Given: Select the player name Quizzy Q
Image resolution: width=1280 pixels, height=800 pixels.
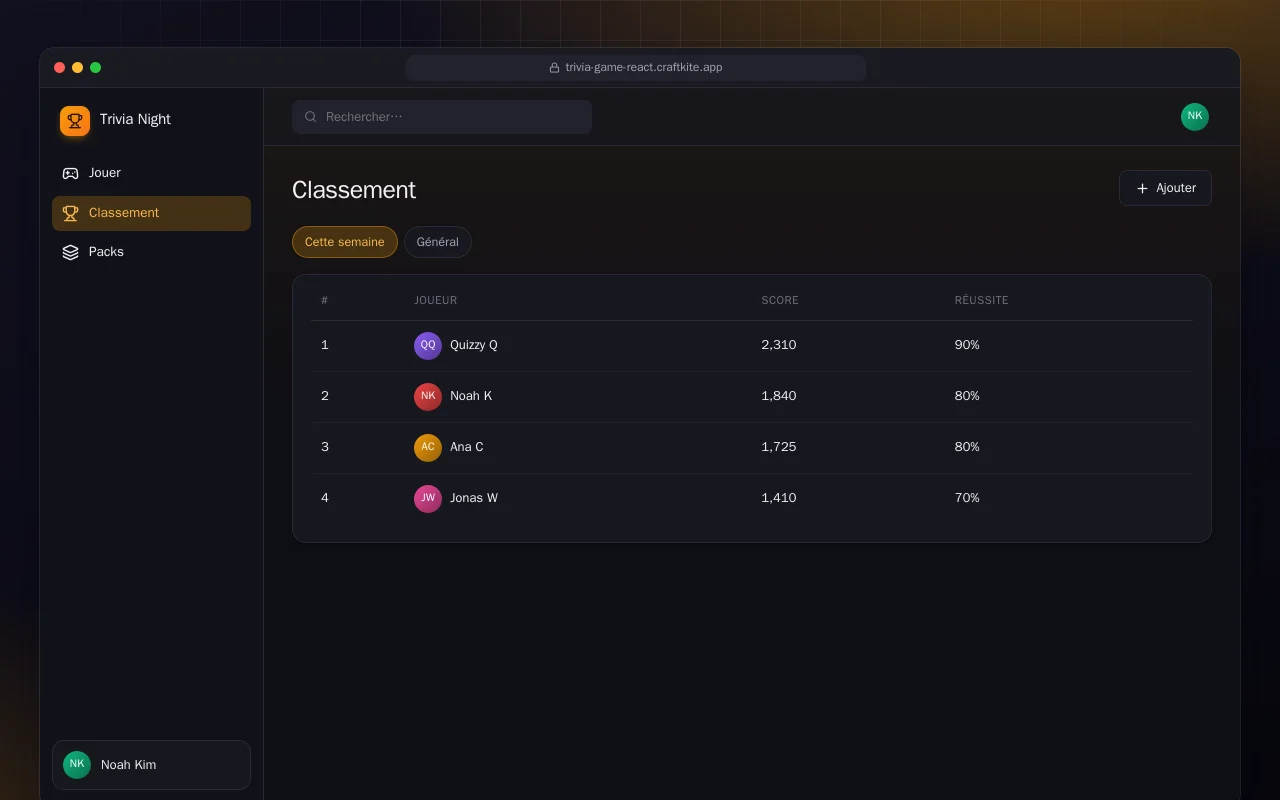Looking at the screenshot, I should click(474, 345).
